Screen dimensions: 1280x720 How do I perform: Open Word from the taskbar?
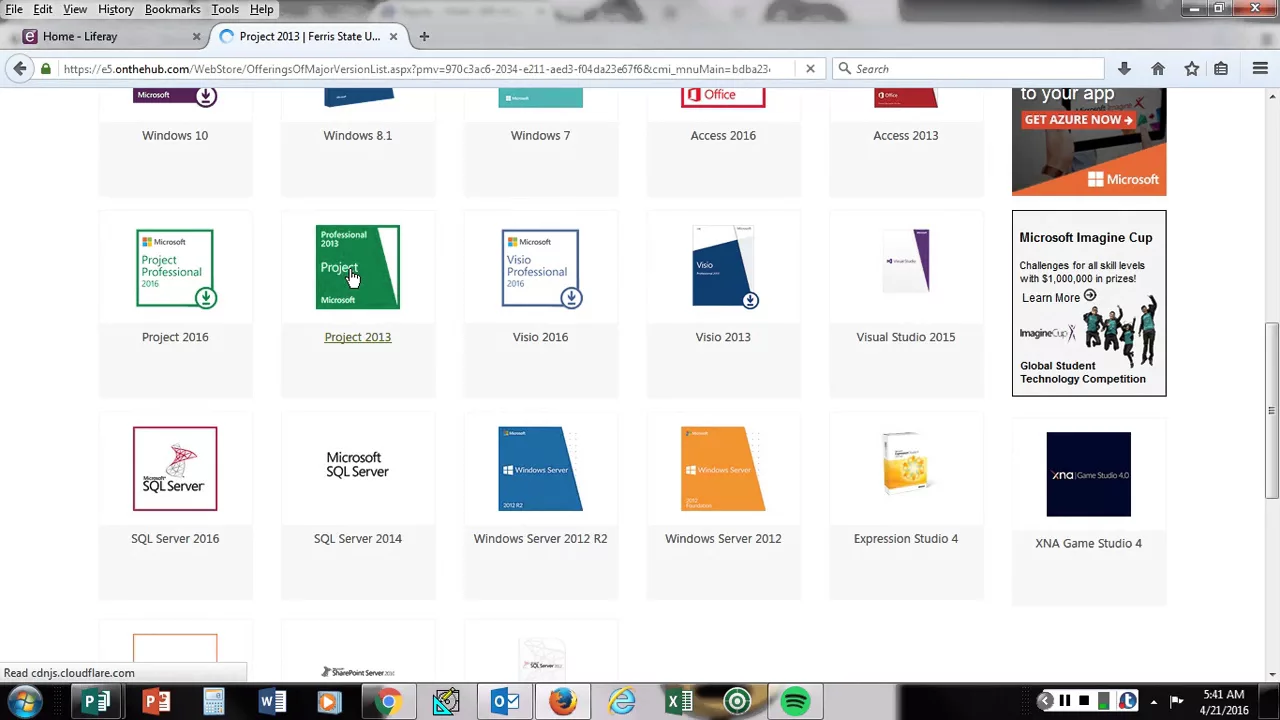(272, 702)
